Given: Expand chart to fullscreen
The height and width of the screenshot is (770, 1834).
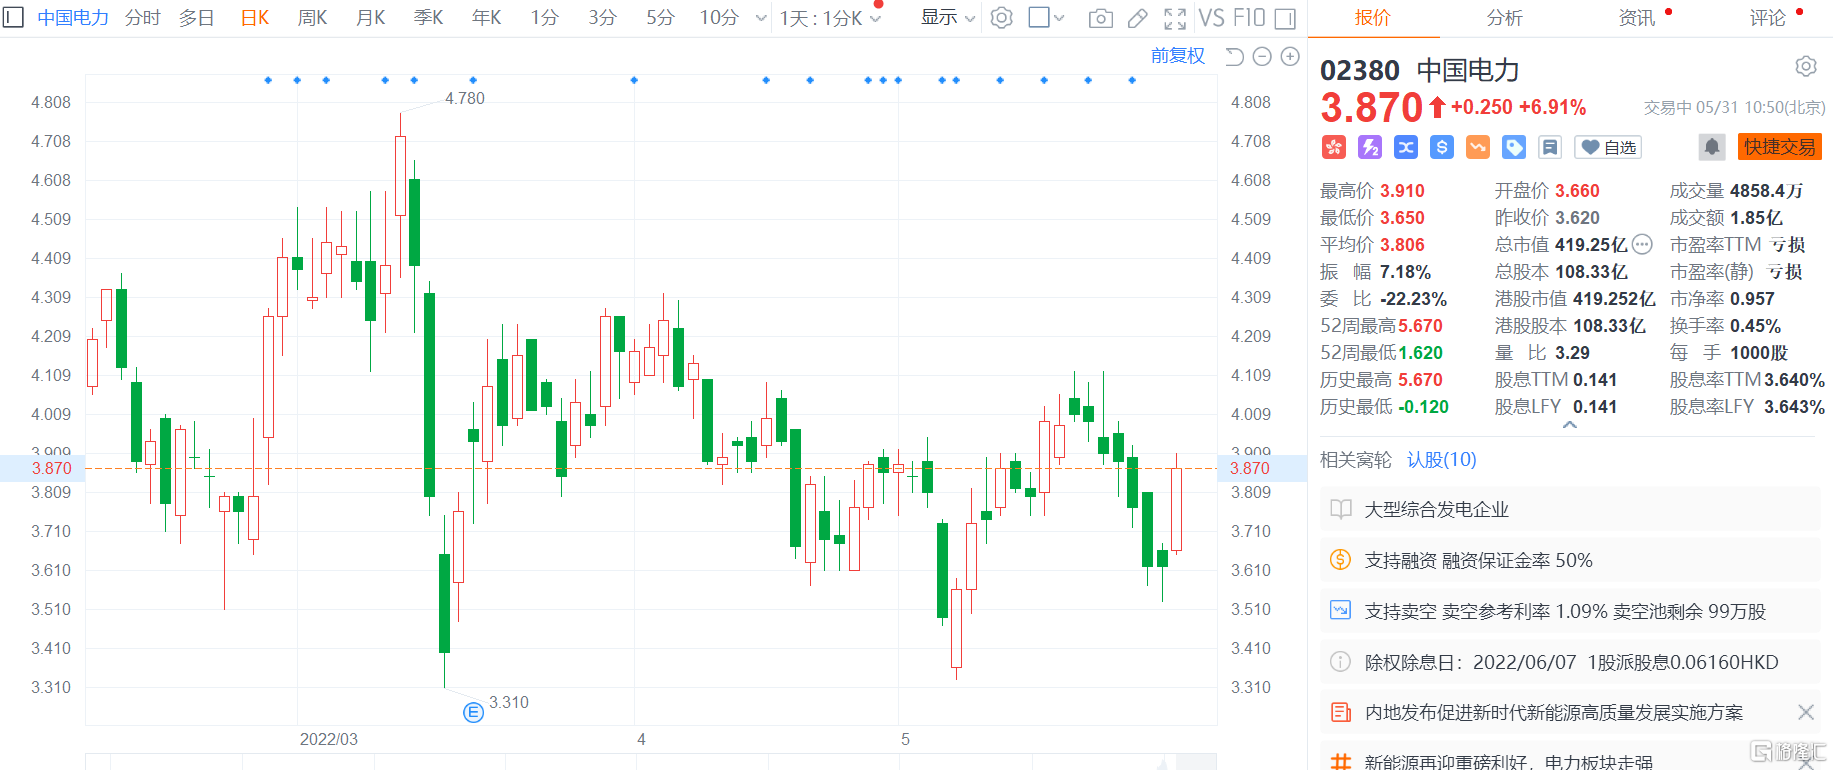Looking at the screenshot, I should coord(1175,18).
